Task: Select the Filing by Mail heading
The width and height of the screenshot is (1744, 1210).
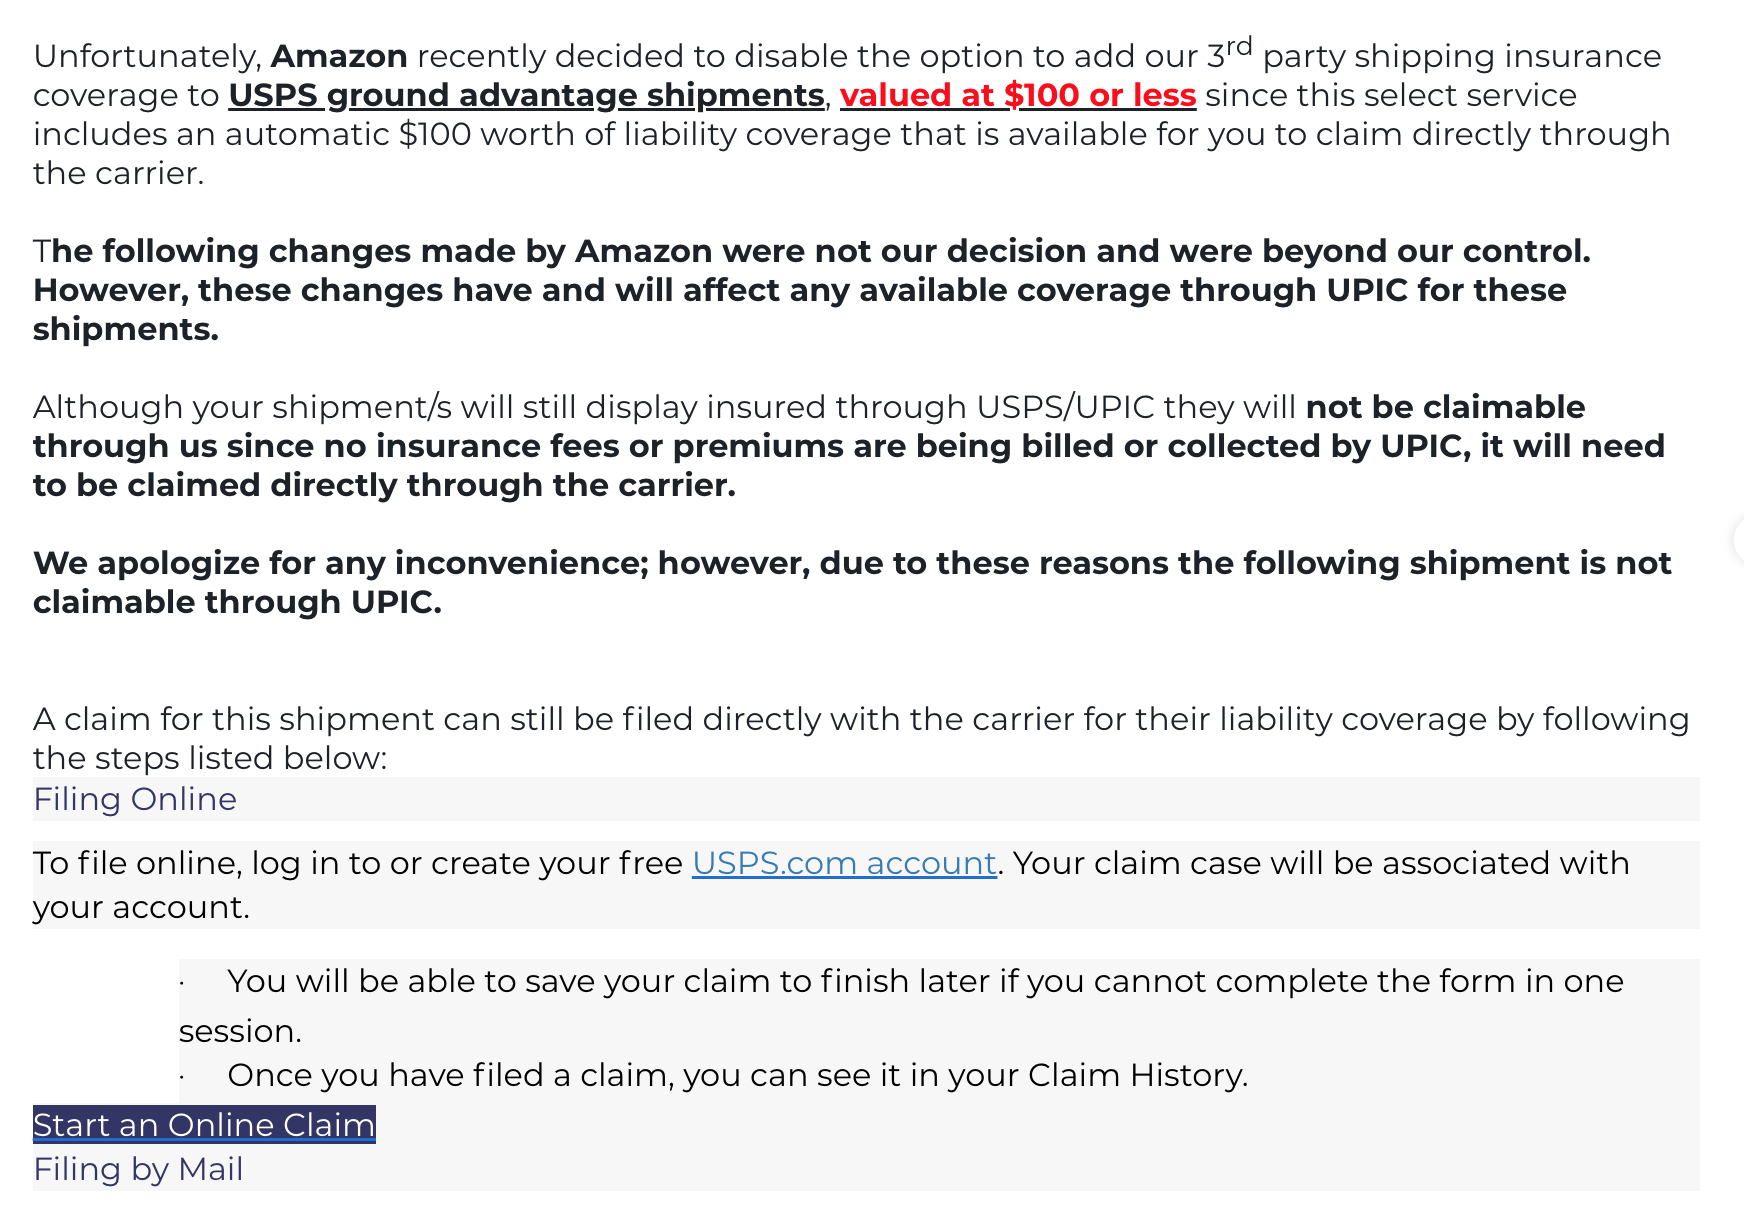Action: click(138, 1169)
